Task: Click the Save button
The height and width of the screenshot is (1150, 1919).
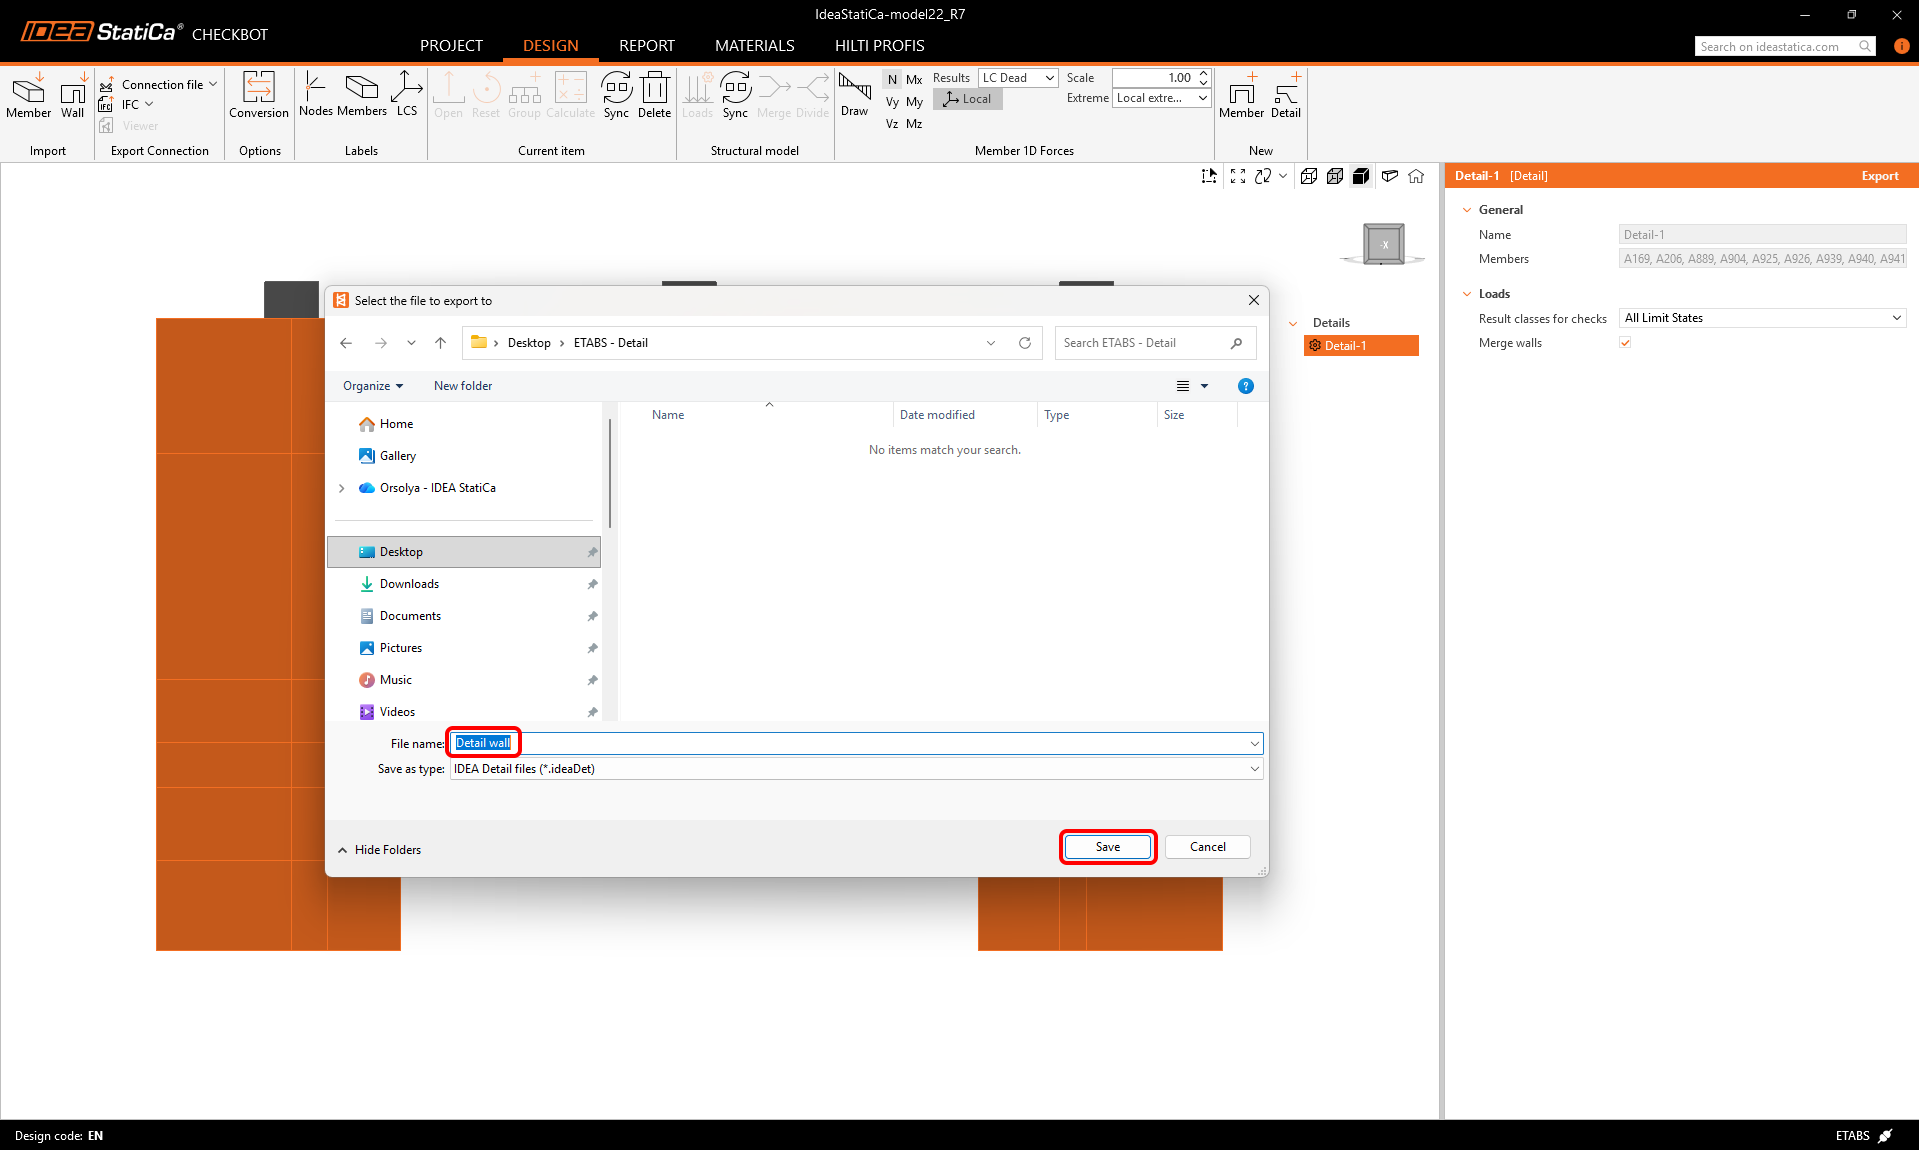Action: tap(1107, 847)
